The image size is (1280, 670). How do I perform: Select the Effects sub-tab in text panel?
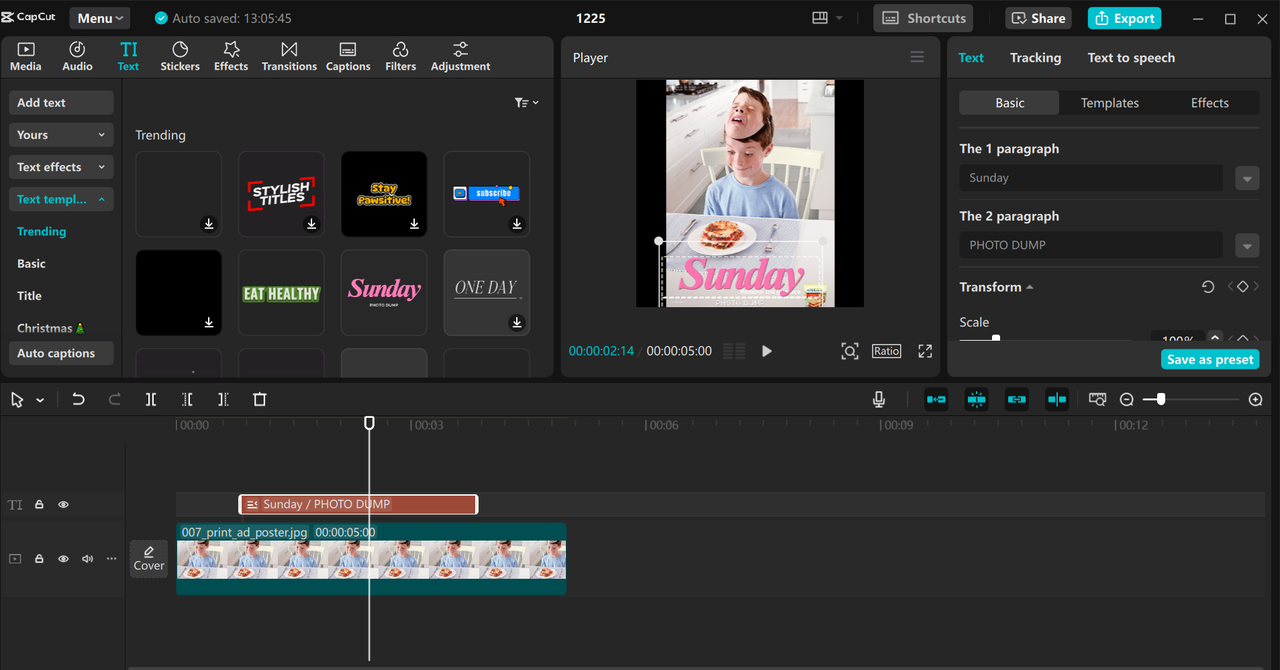tap(1209, 103)
